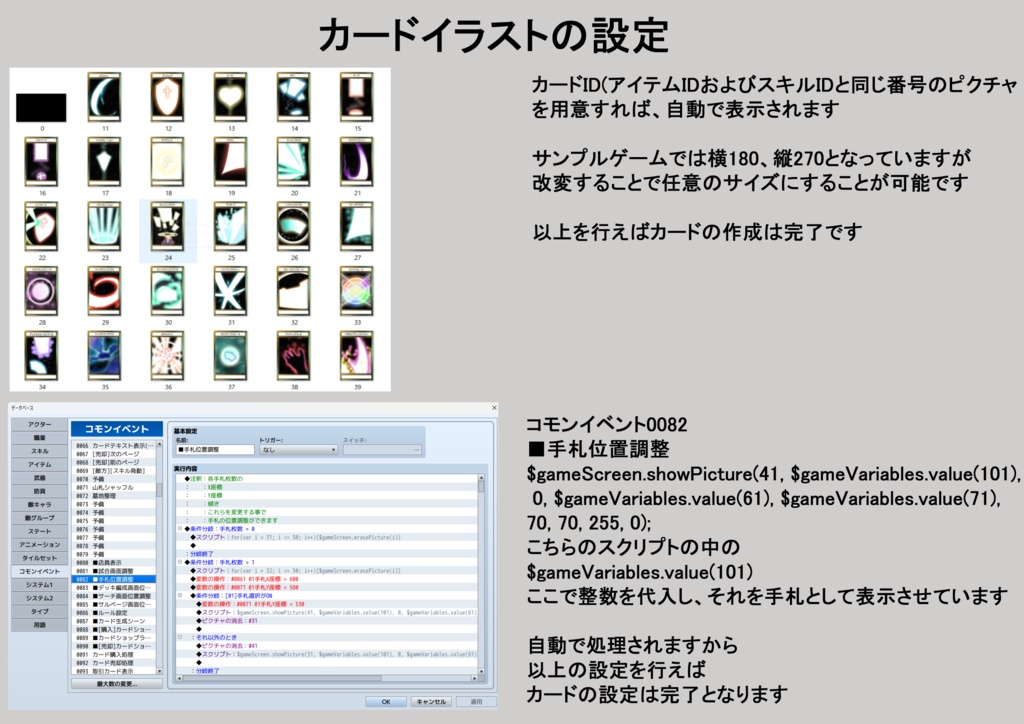Open the アクター (Actors) database category
Viewport: 1024px width, 724px height.
(x=42, y=425)
